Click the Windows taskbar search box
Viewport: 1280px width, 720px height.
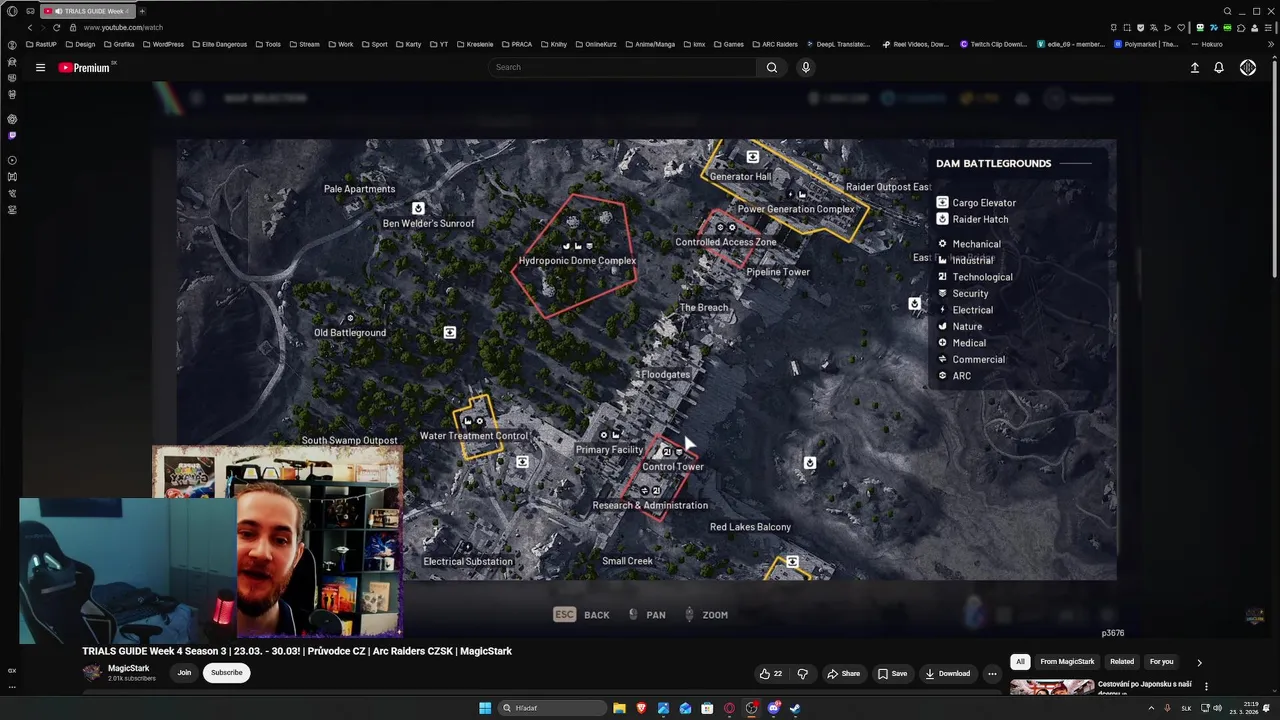[x=553, y=708]
